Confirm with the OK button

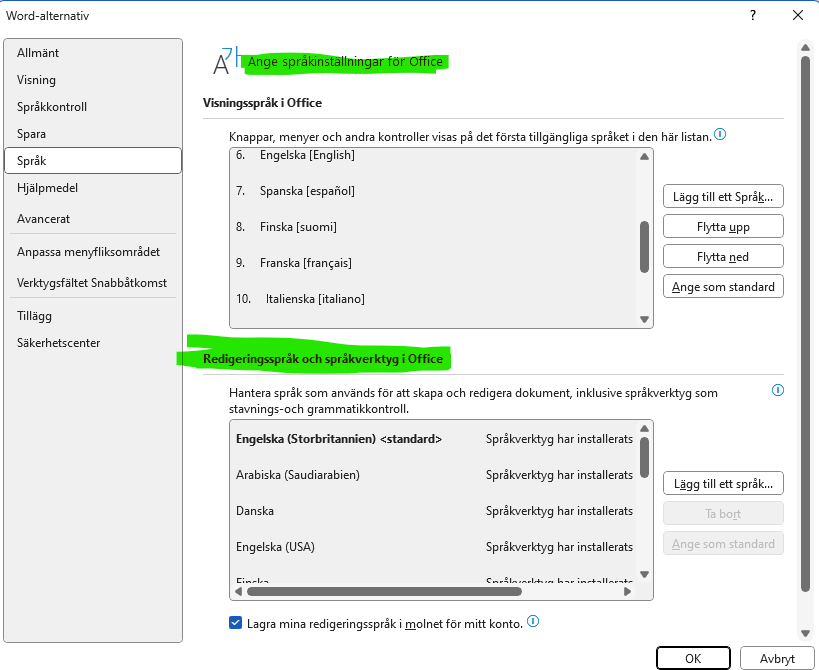tap(693, 659)
